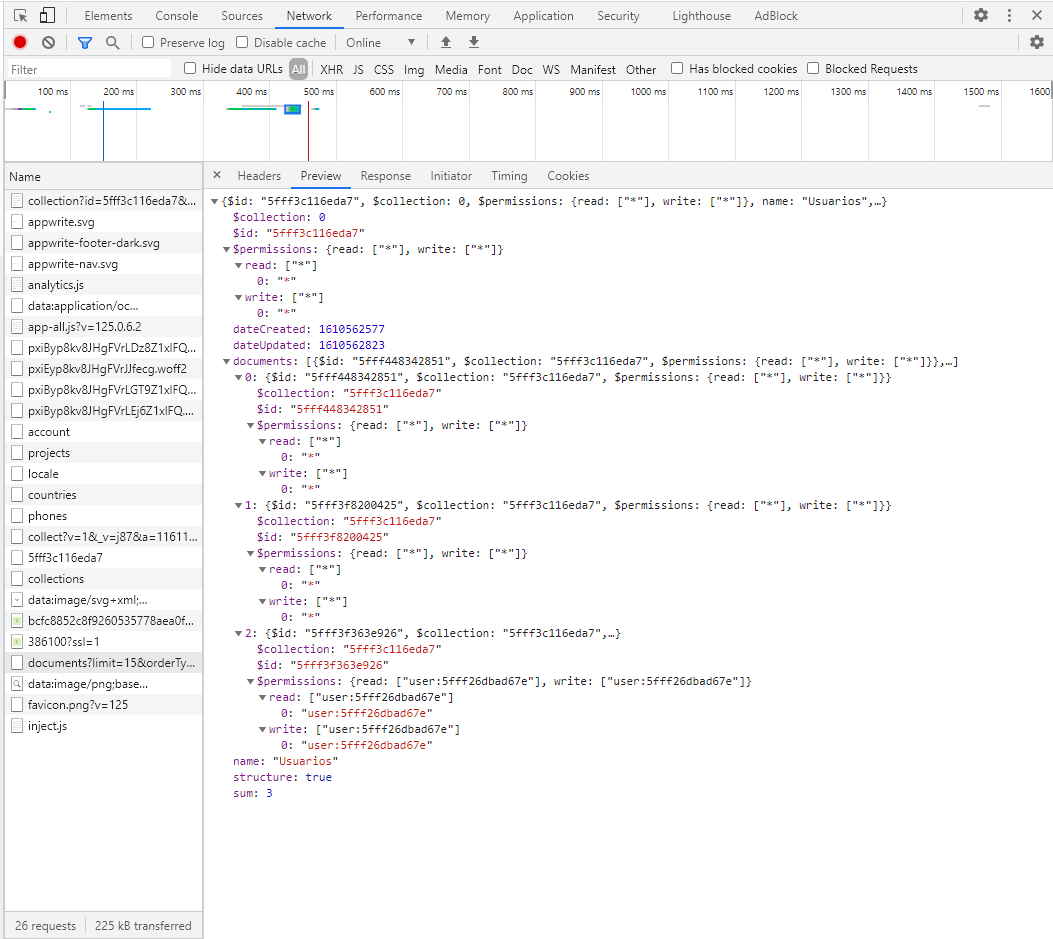Open the Lighthouse panel

coord(701,15)
